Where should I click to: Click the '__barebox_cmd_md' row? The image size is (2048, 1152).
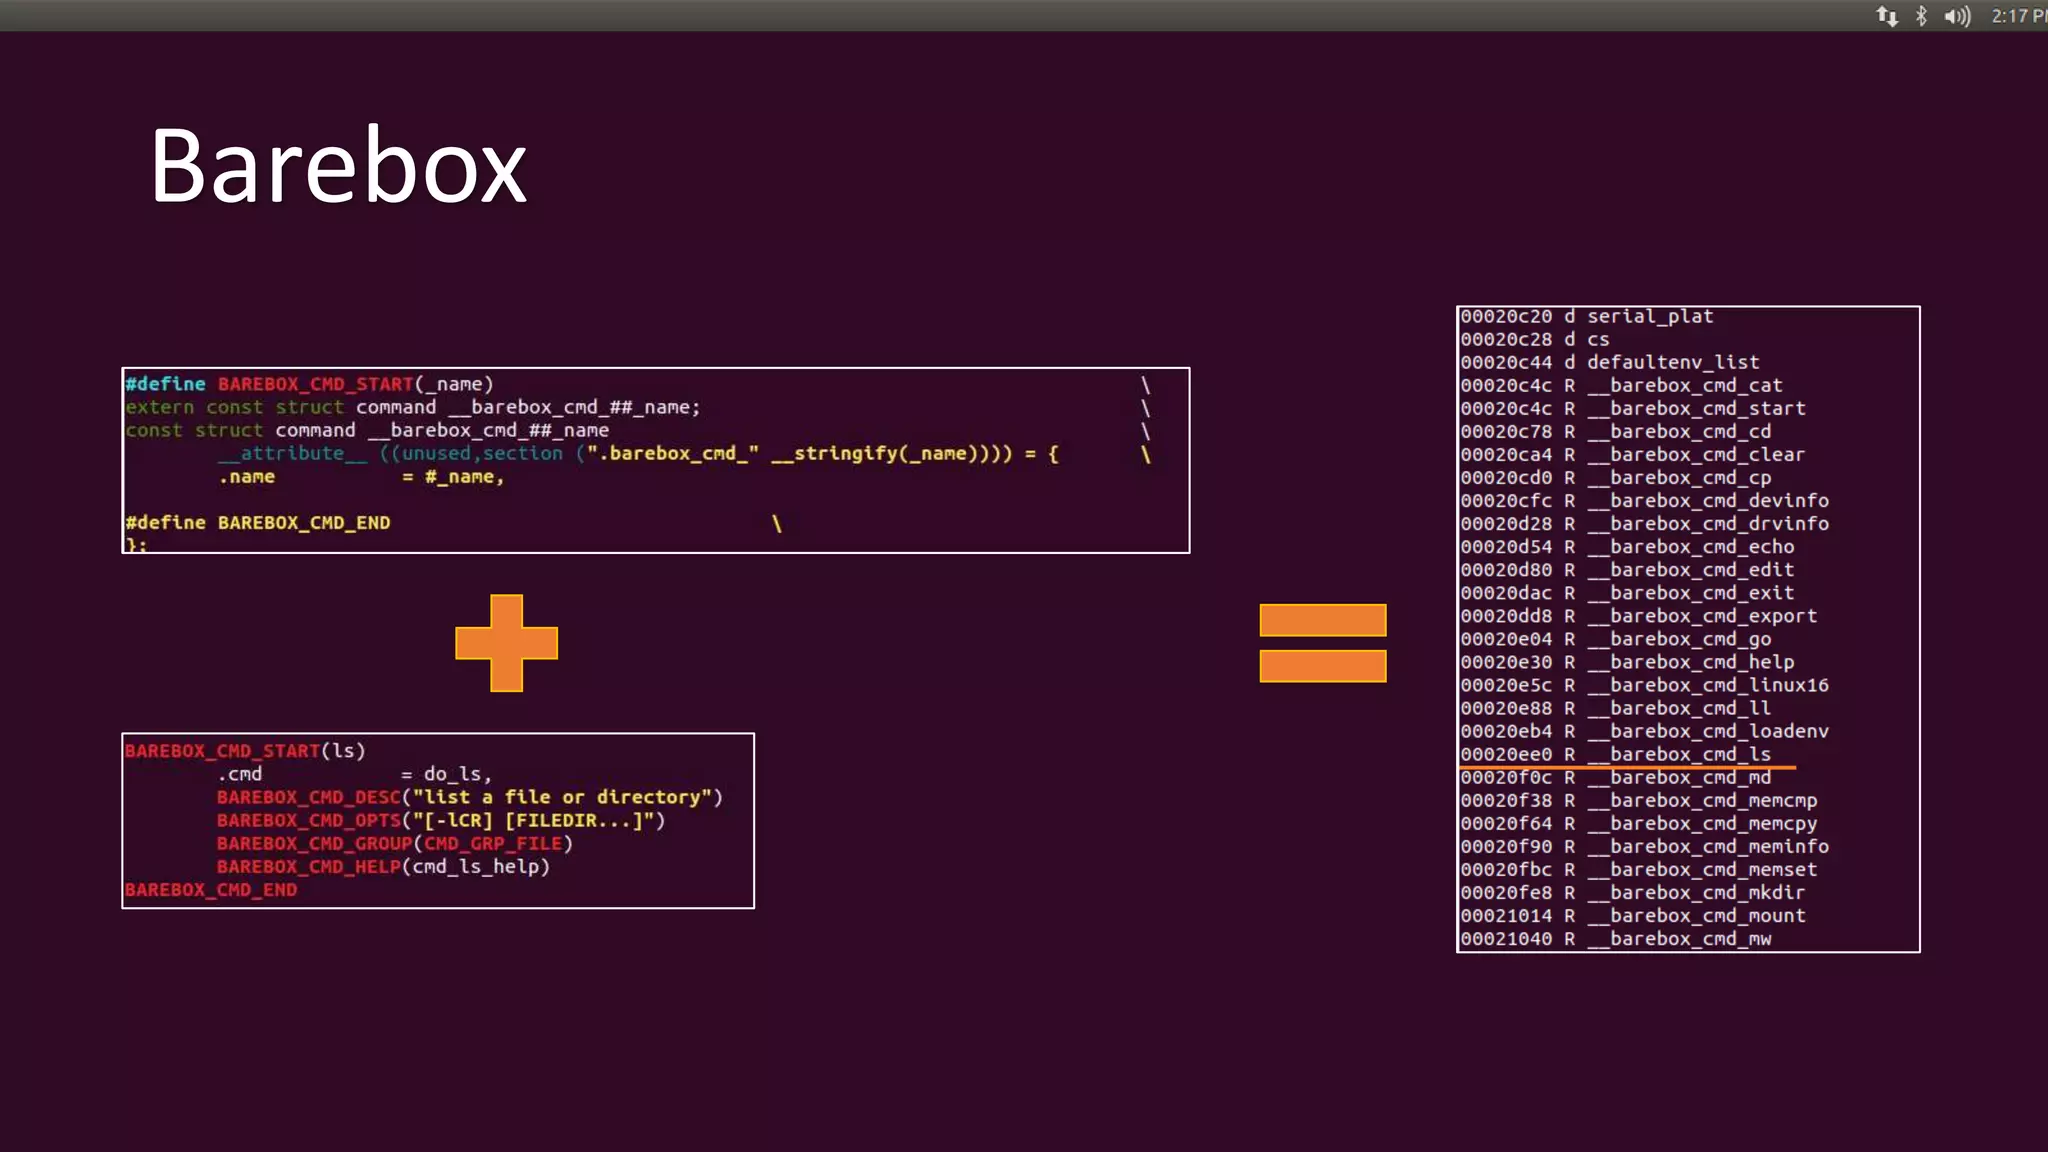point(1616,777)
